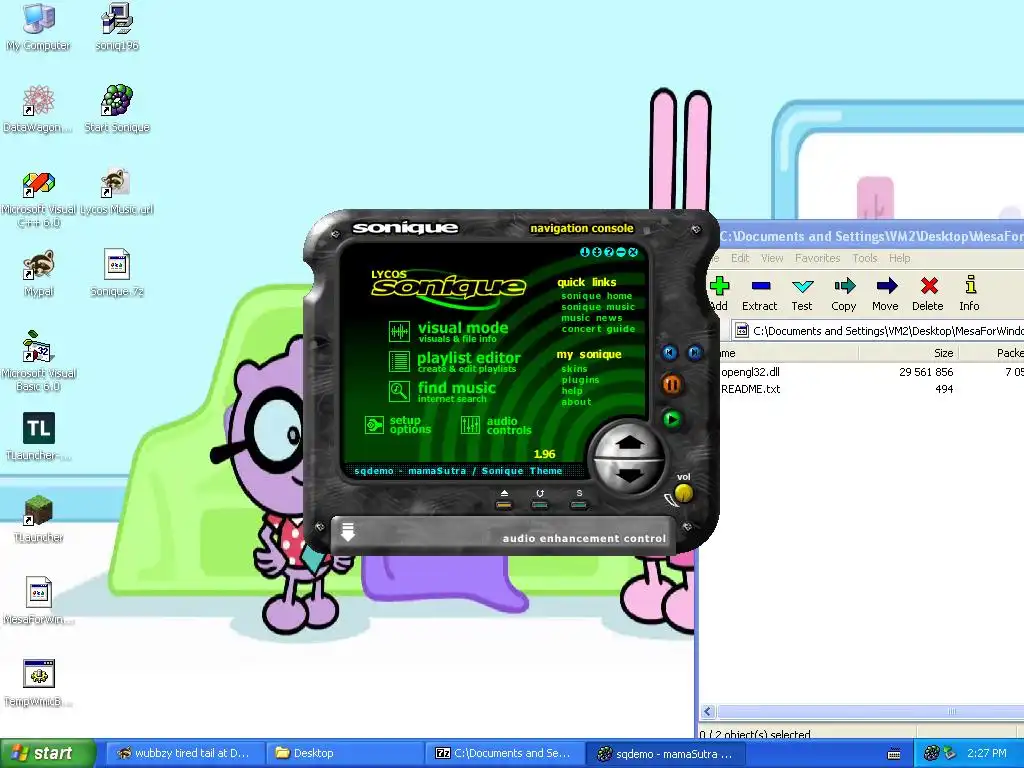Select opengl32.dll in 7-Zip list
This screenshot has width=1024, height=768.
750,372
